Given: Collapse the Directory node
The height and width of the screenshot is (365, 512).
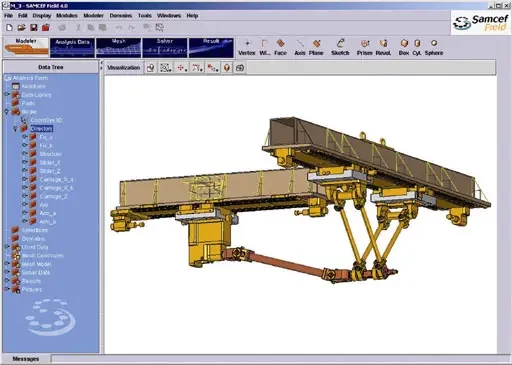Looking at the screenshot, I should pos(15,128).
